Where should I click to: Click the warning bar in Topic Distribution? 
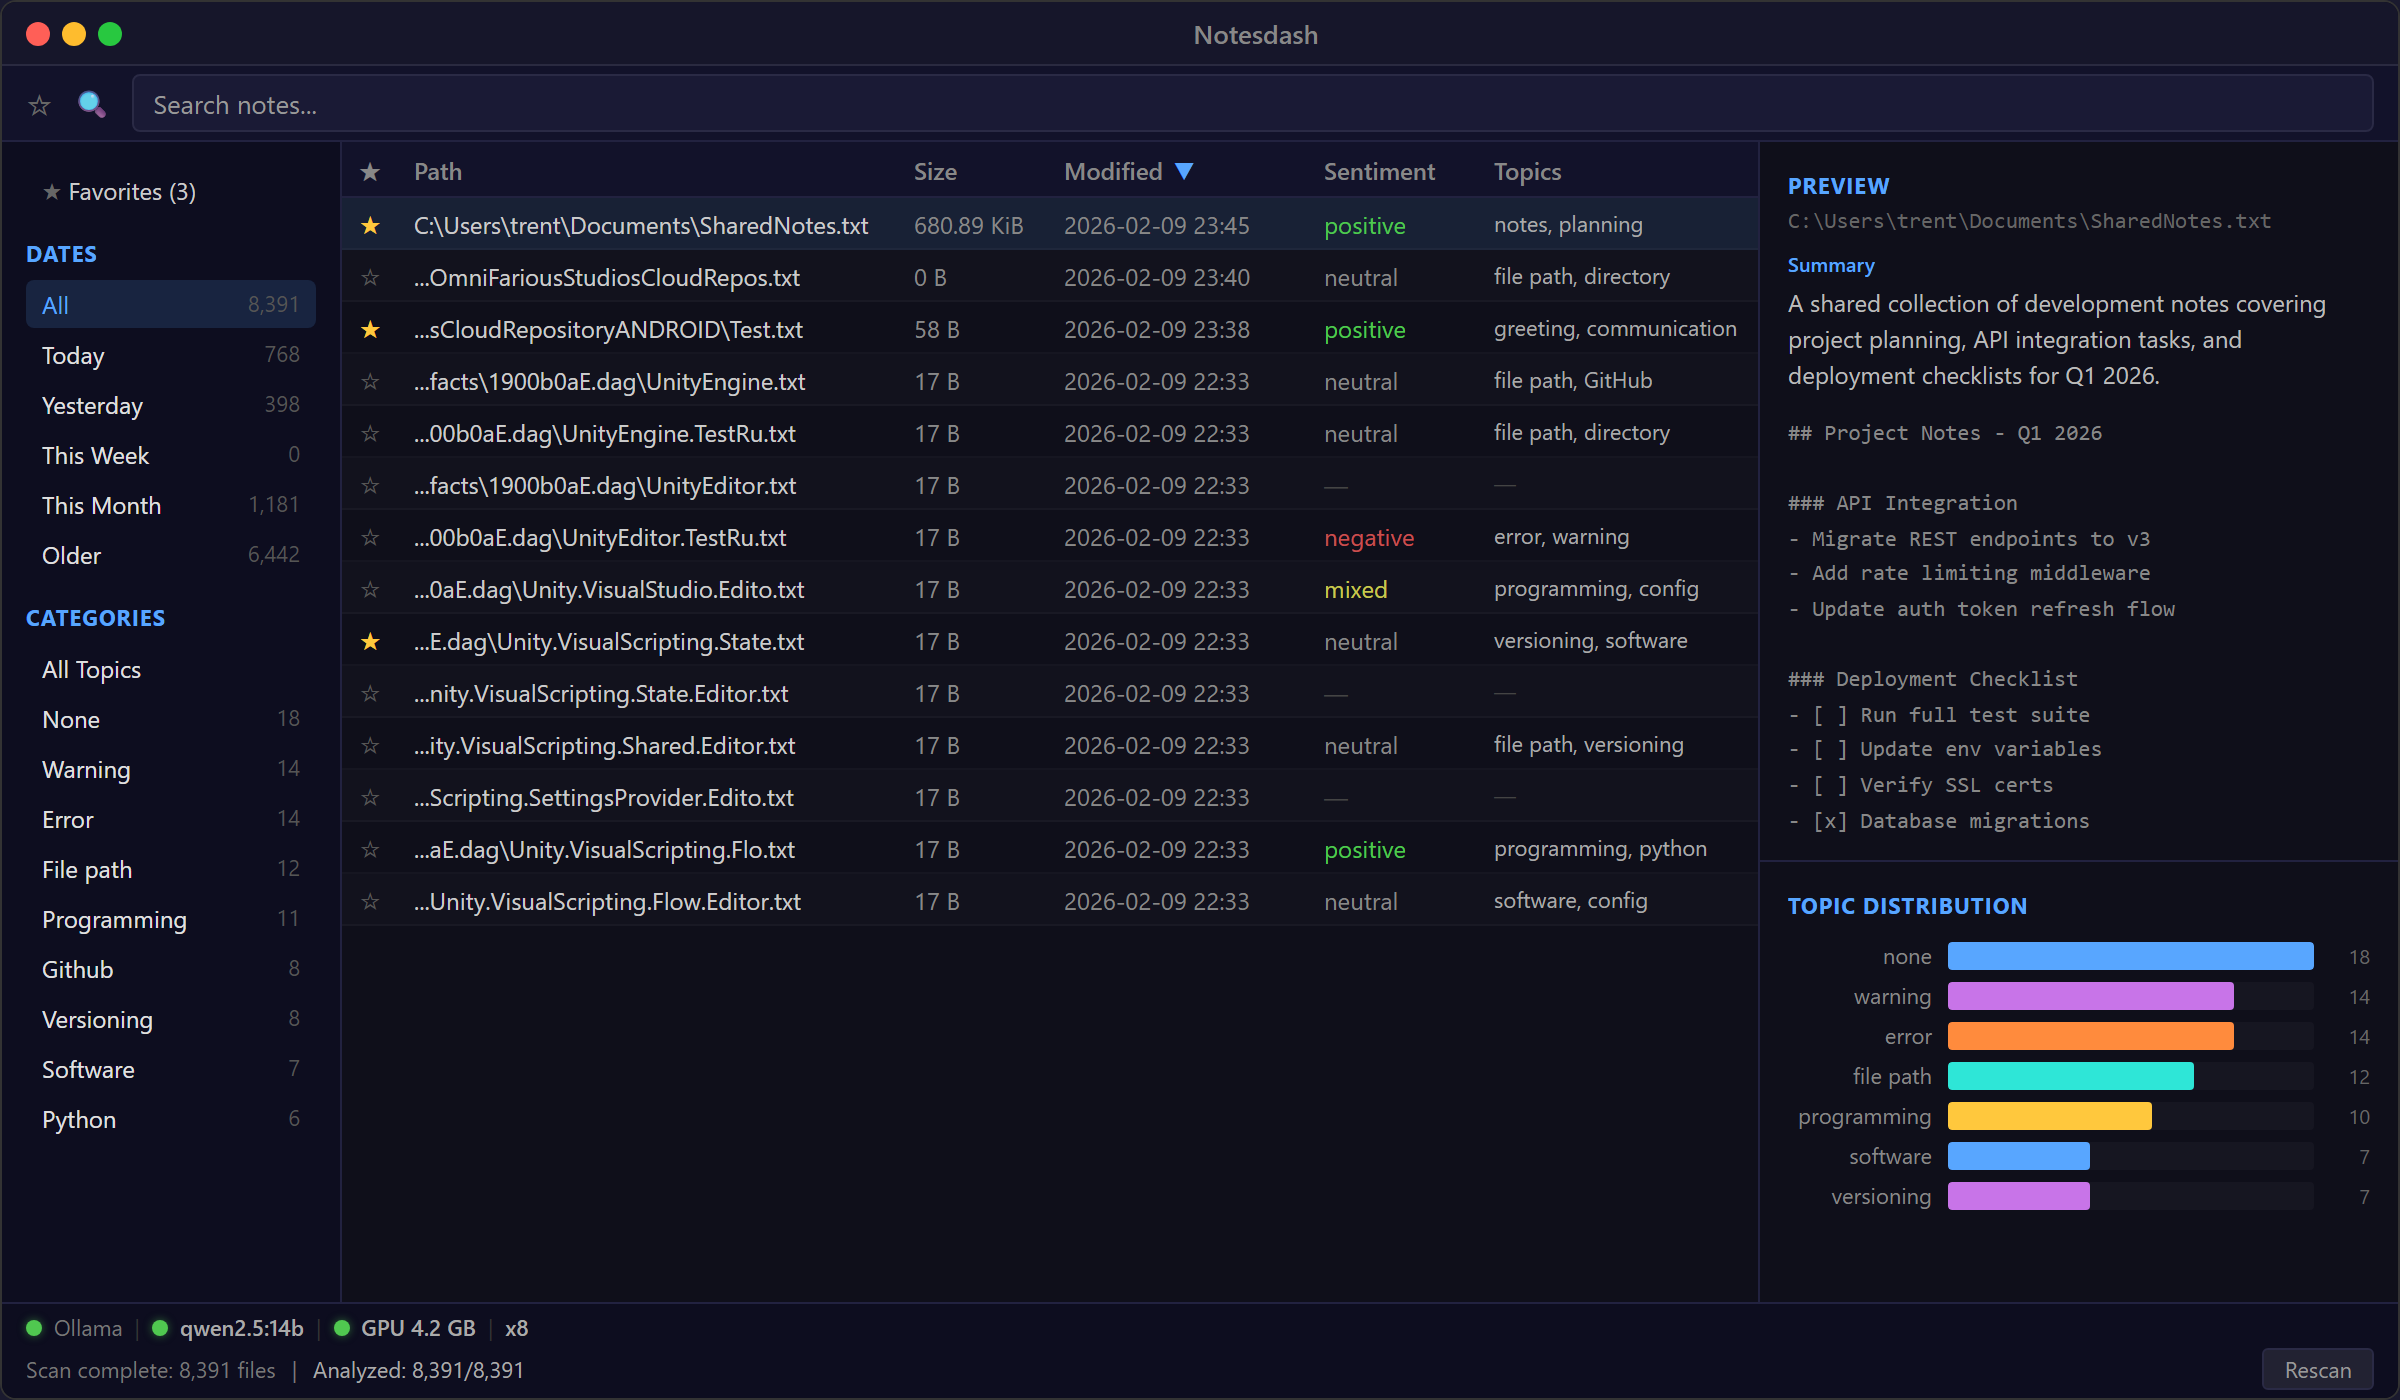pyautogui.click(x=2090, y=996)
